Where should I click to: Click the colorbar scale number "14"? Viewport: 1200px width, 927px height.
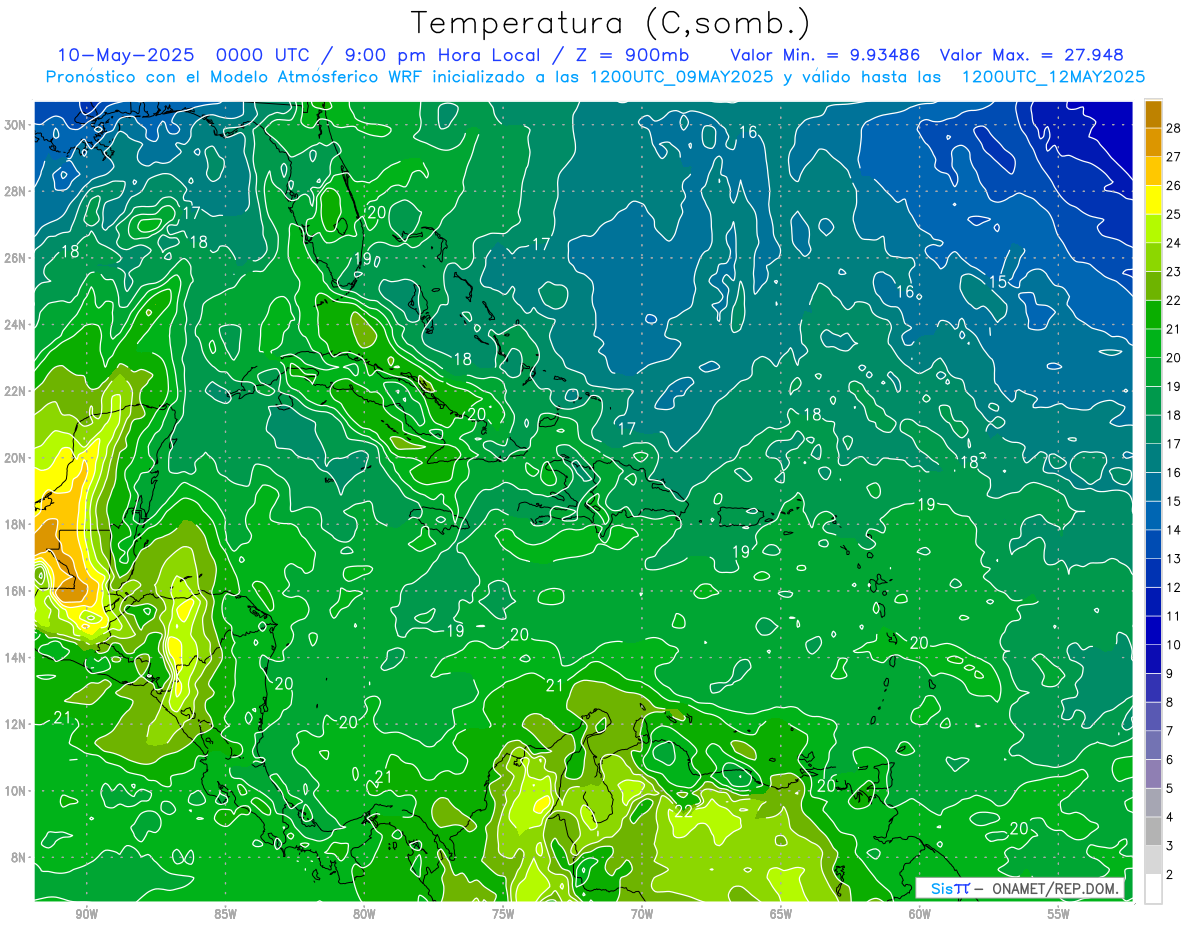[1174, 530]
